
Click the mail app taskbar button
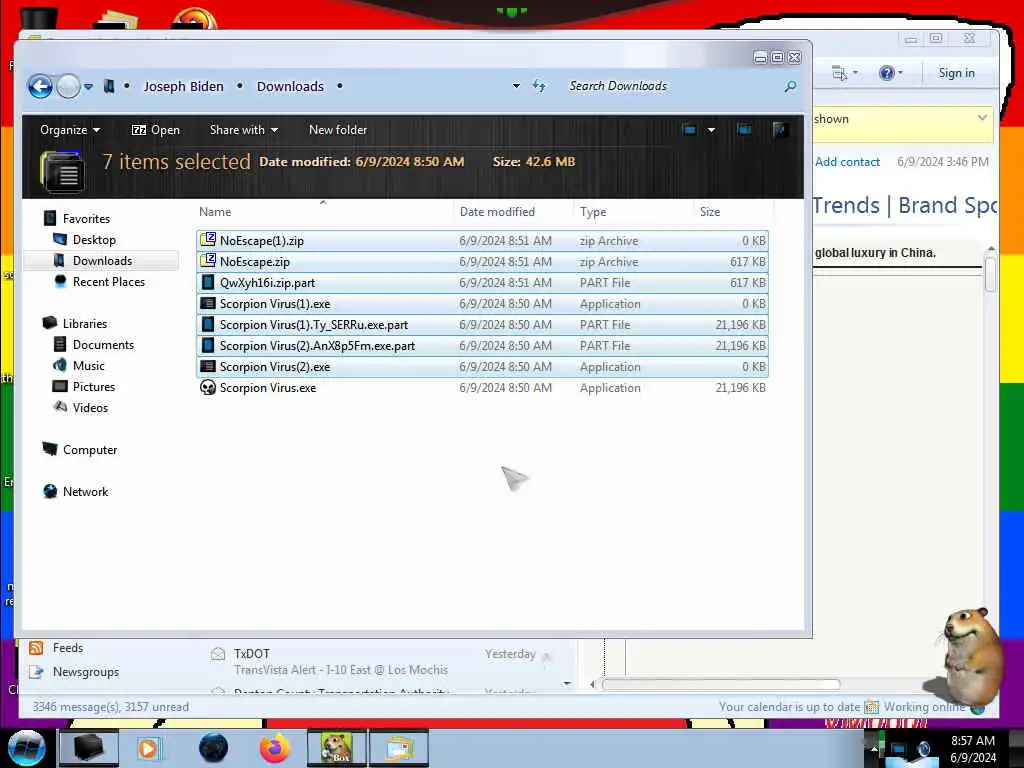pyautogui.click(x=399, y=748)
